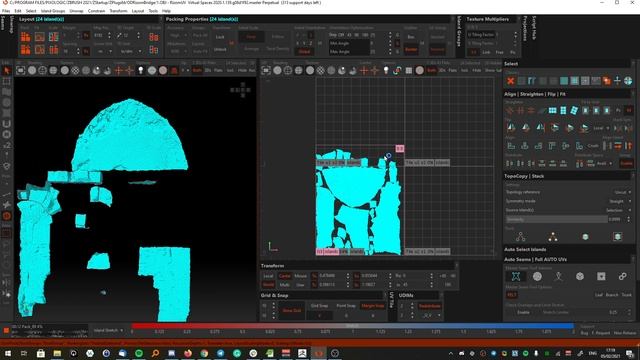Click the Scale icon in Layout panel

53,37
